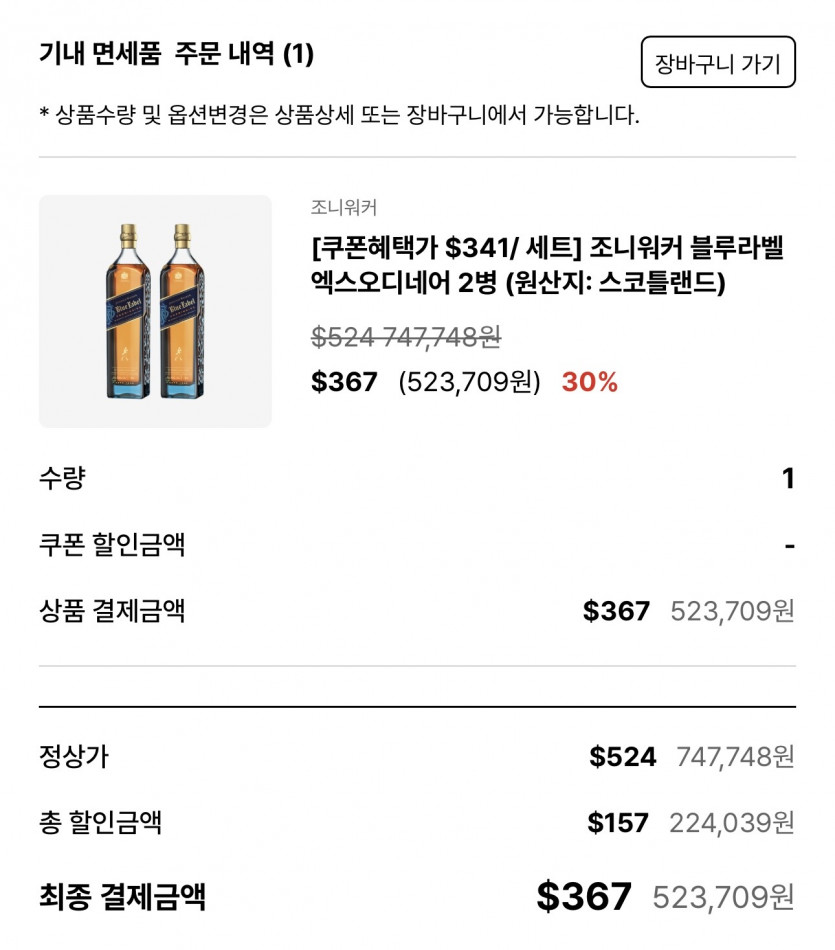Click the 기내 면세품 주문 내역 heading
Viewport: 835px width, 950px height.
click(176, 54)
